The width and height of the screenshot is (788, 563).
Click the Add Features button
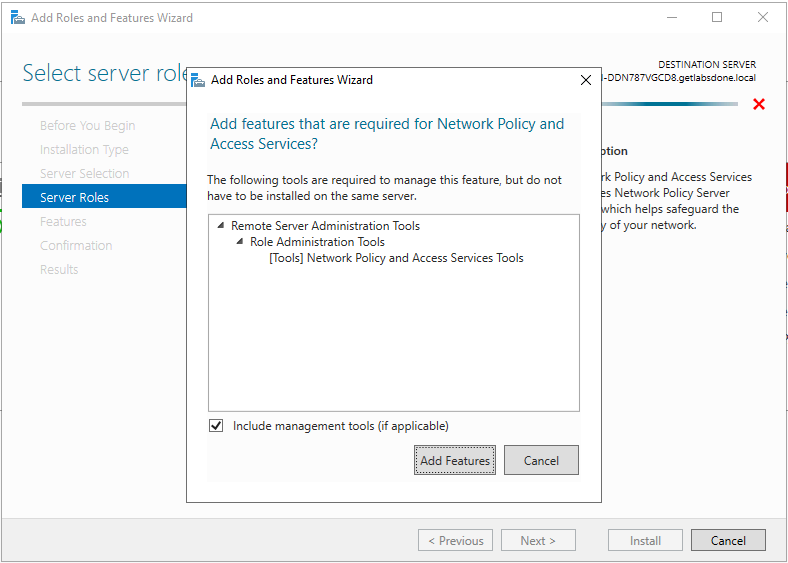(x=455, y=460)
